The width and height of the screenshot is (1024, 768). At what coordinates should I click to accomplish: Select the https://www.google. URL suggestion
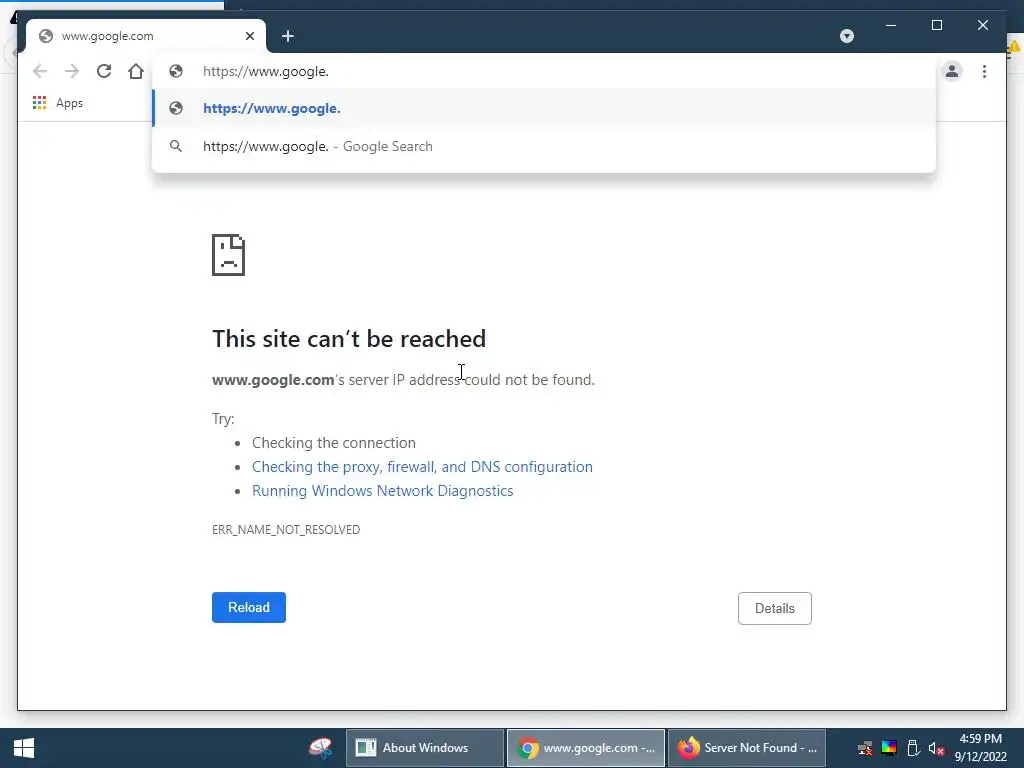543,108
